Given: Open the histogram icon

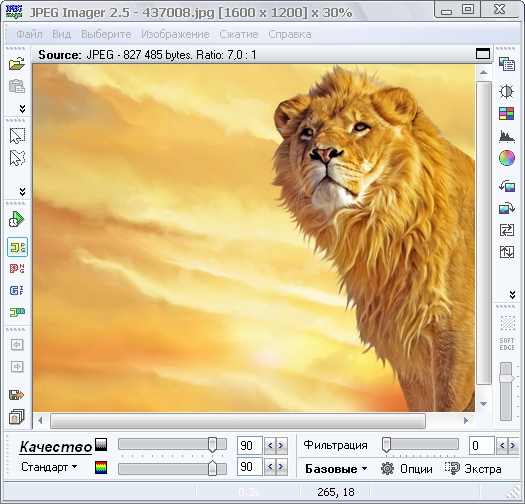Looking at the screenshot, I should [506, 136].
